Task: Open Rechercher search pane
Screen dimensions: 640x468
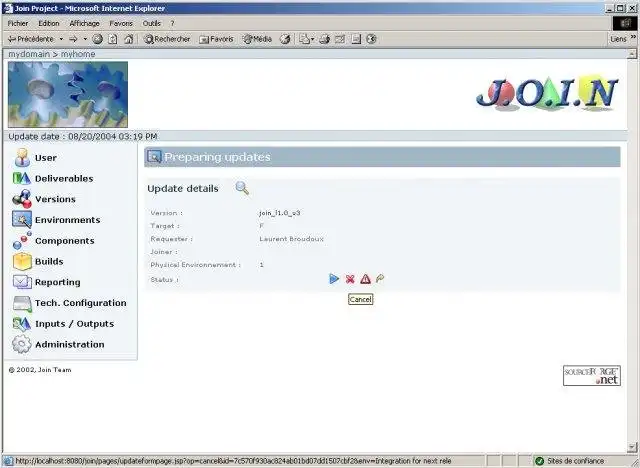Action: pos(167,39)
